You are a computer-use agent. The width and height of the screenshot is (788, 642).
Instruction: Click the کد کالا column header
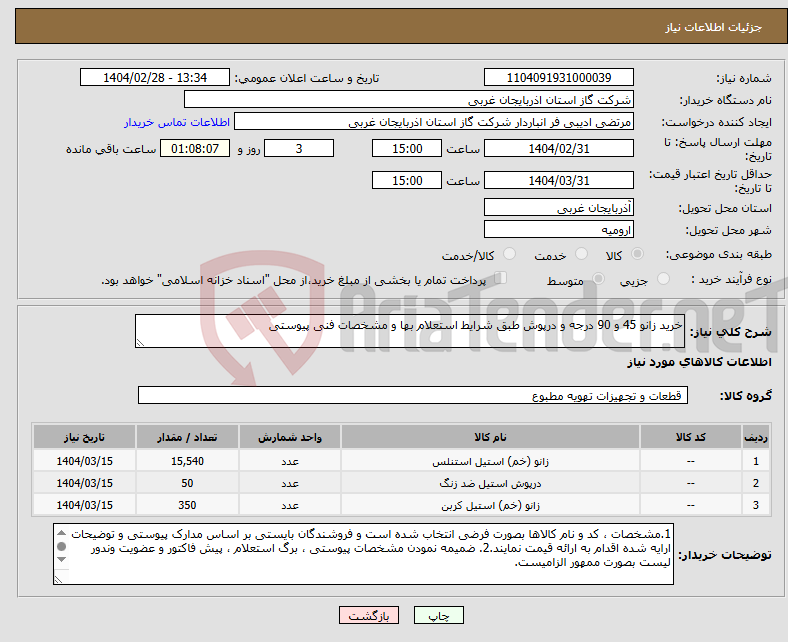pyautogui.click(x=691, y=437)
